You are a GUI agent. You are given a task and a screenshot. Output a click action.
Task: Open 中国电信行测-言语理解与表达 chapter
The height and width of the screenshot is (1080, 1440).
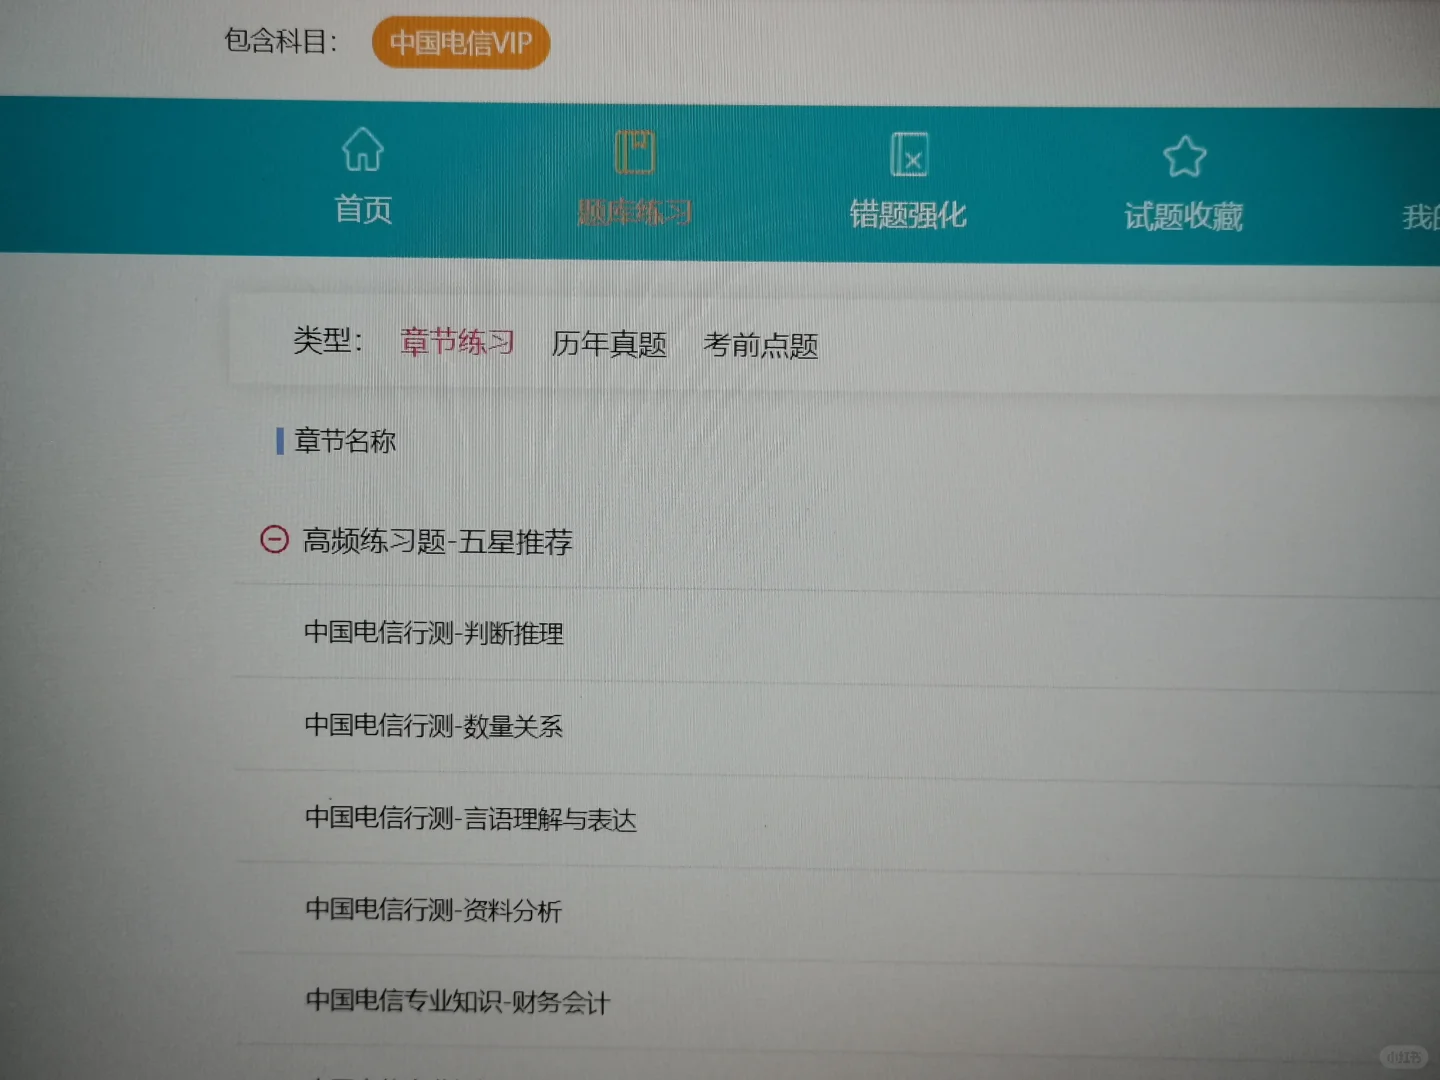tap(471, 819)
